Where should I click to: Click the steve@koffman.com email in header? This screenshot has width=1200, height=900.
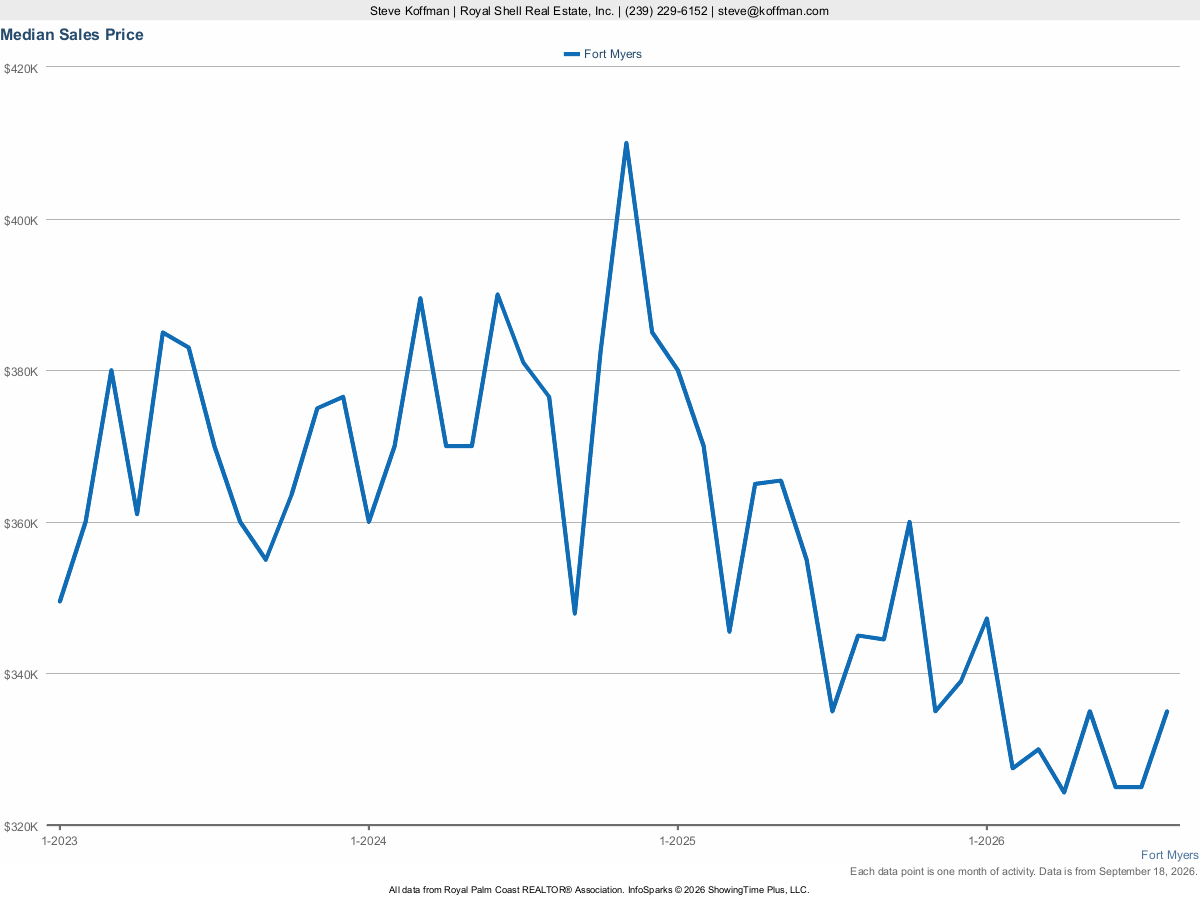[773, 11]
